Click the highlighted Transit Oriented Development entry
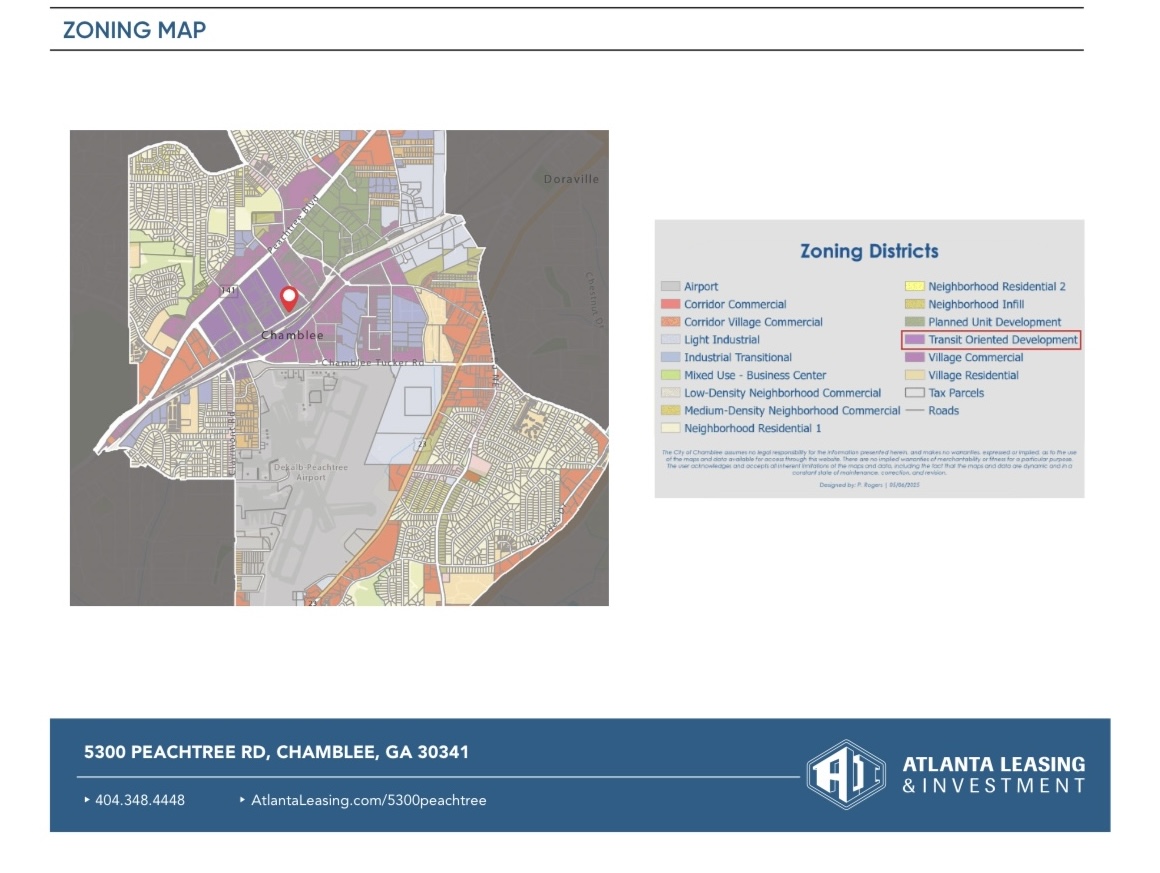Viewport: 1160px width, 873px height. (990, 340)
